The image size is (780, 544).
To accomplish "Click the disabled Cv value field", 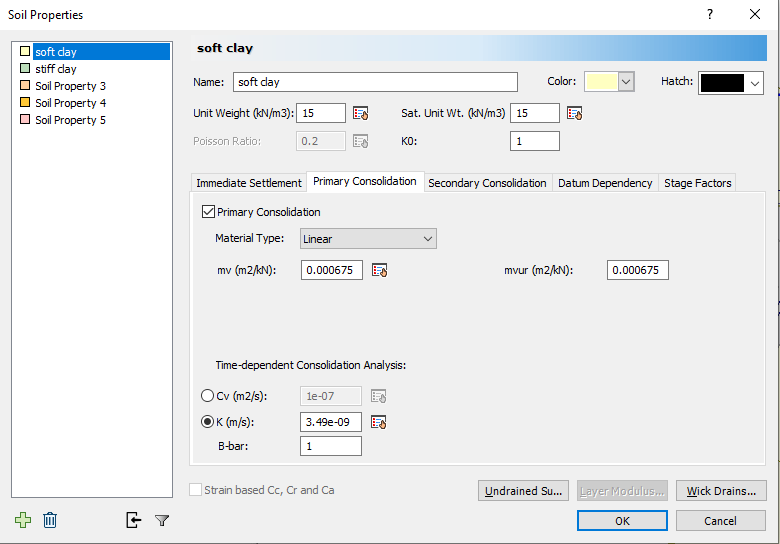I will 331,396.
